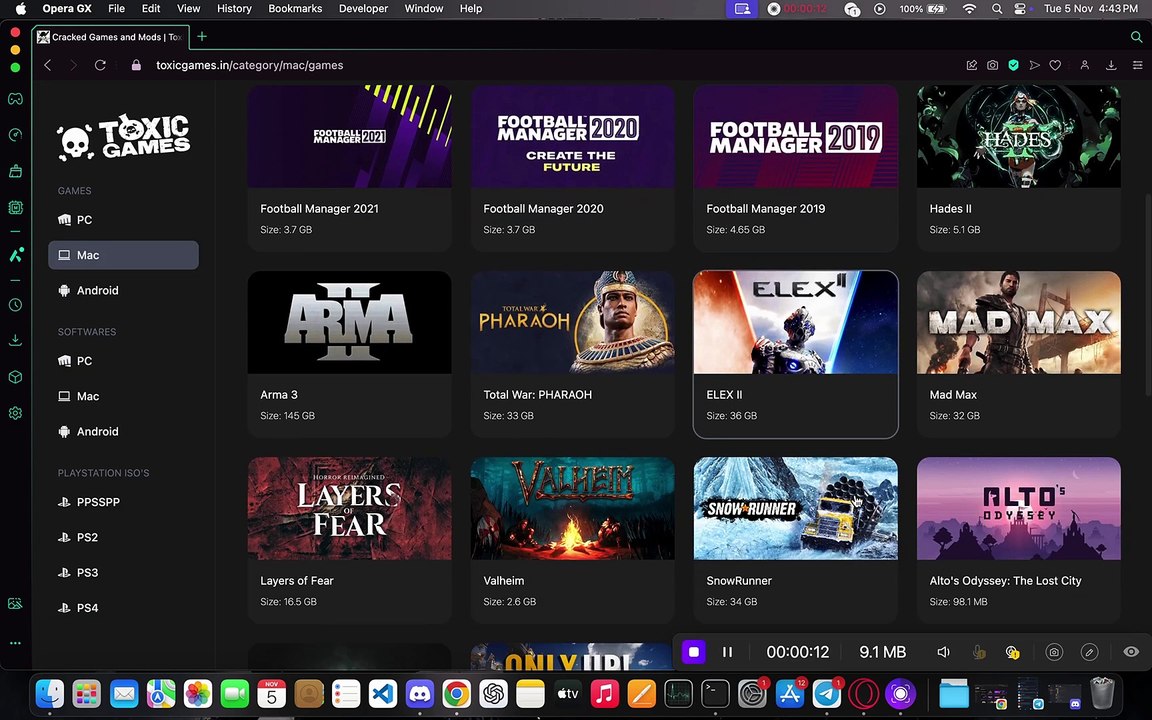
Task: Open Settings gear icon in Opera sidebar
Action: pyautogui.click(x=15, y=413)
